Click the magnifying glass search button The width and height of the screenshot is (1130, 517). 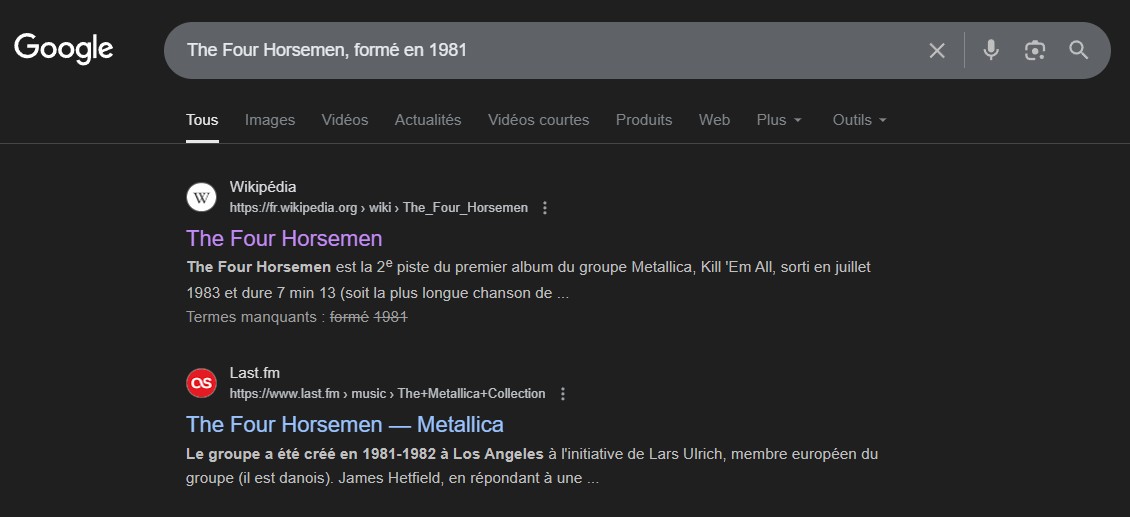tap(1078, 50)
